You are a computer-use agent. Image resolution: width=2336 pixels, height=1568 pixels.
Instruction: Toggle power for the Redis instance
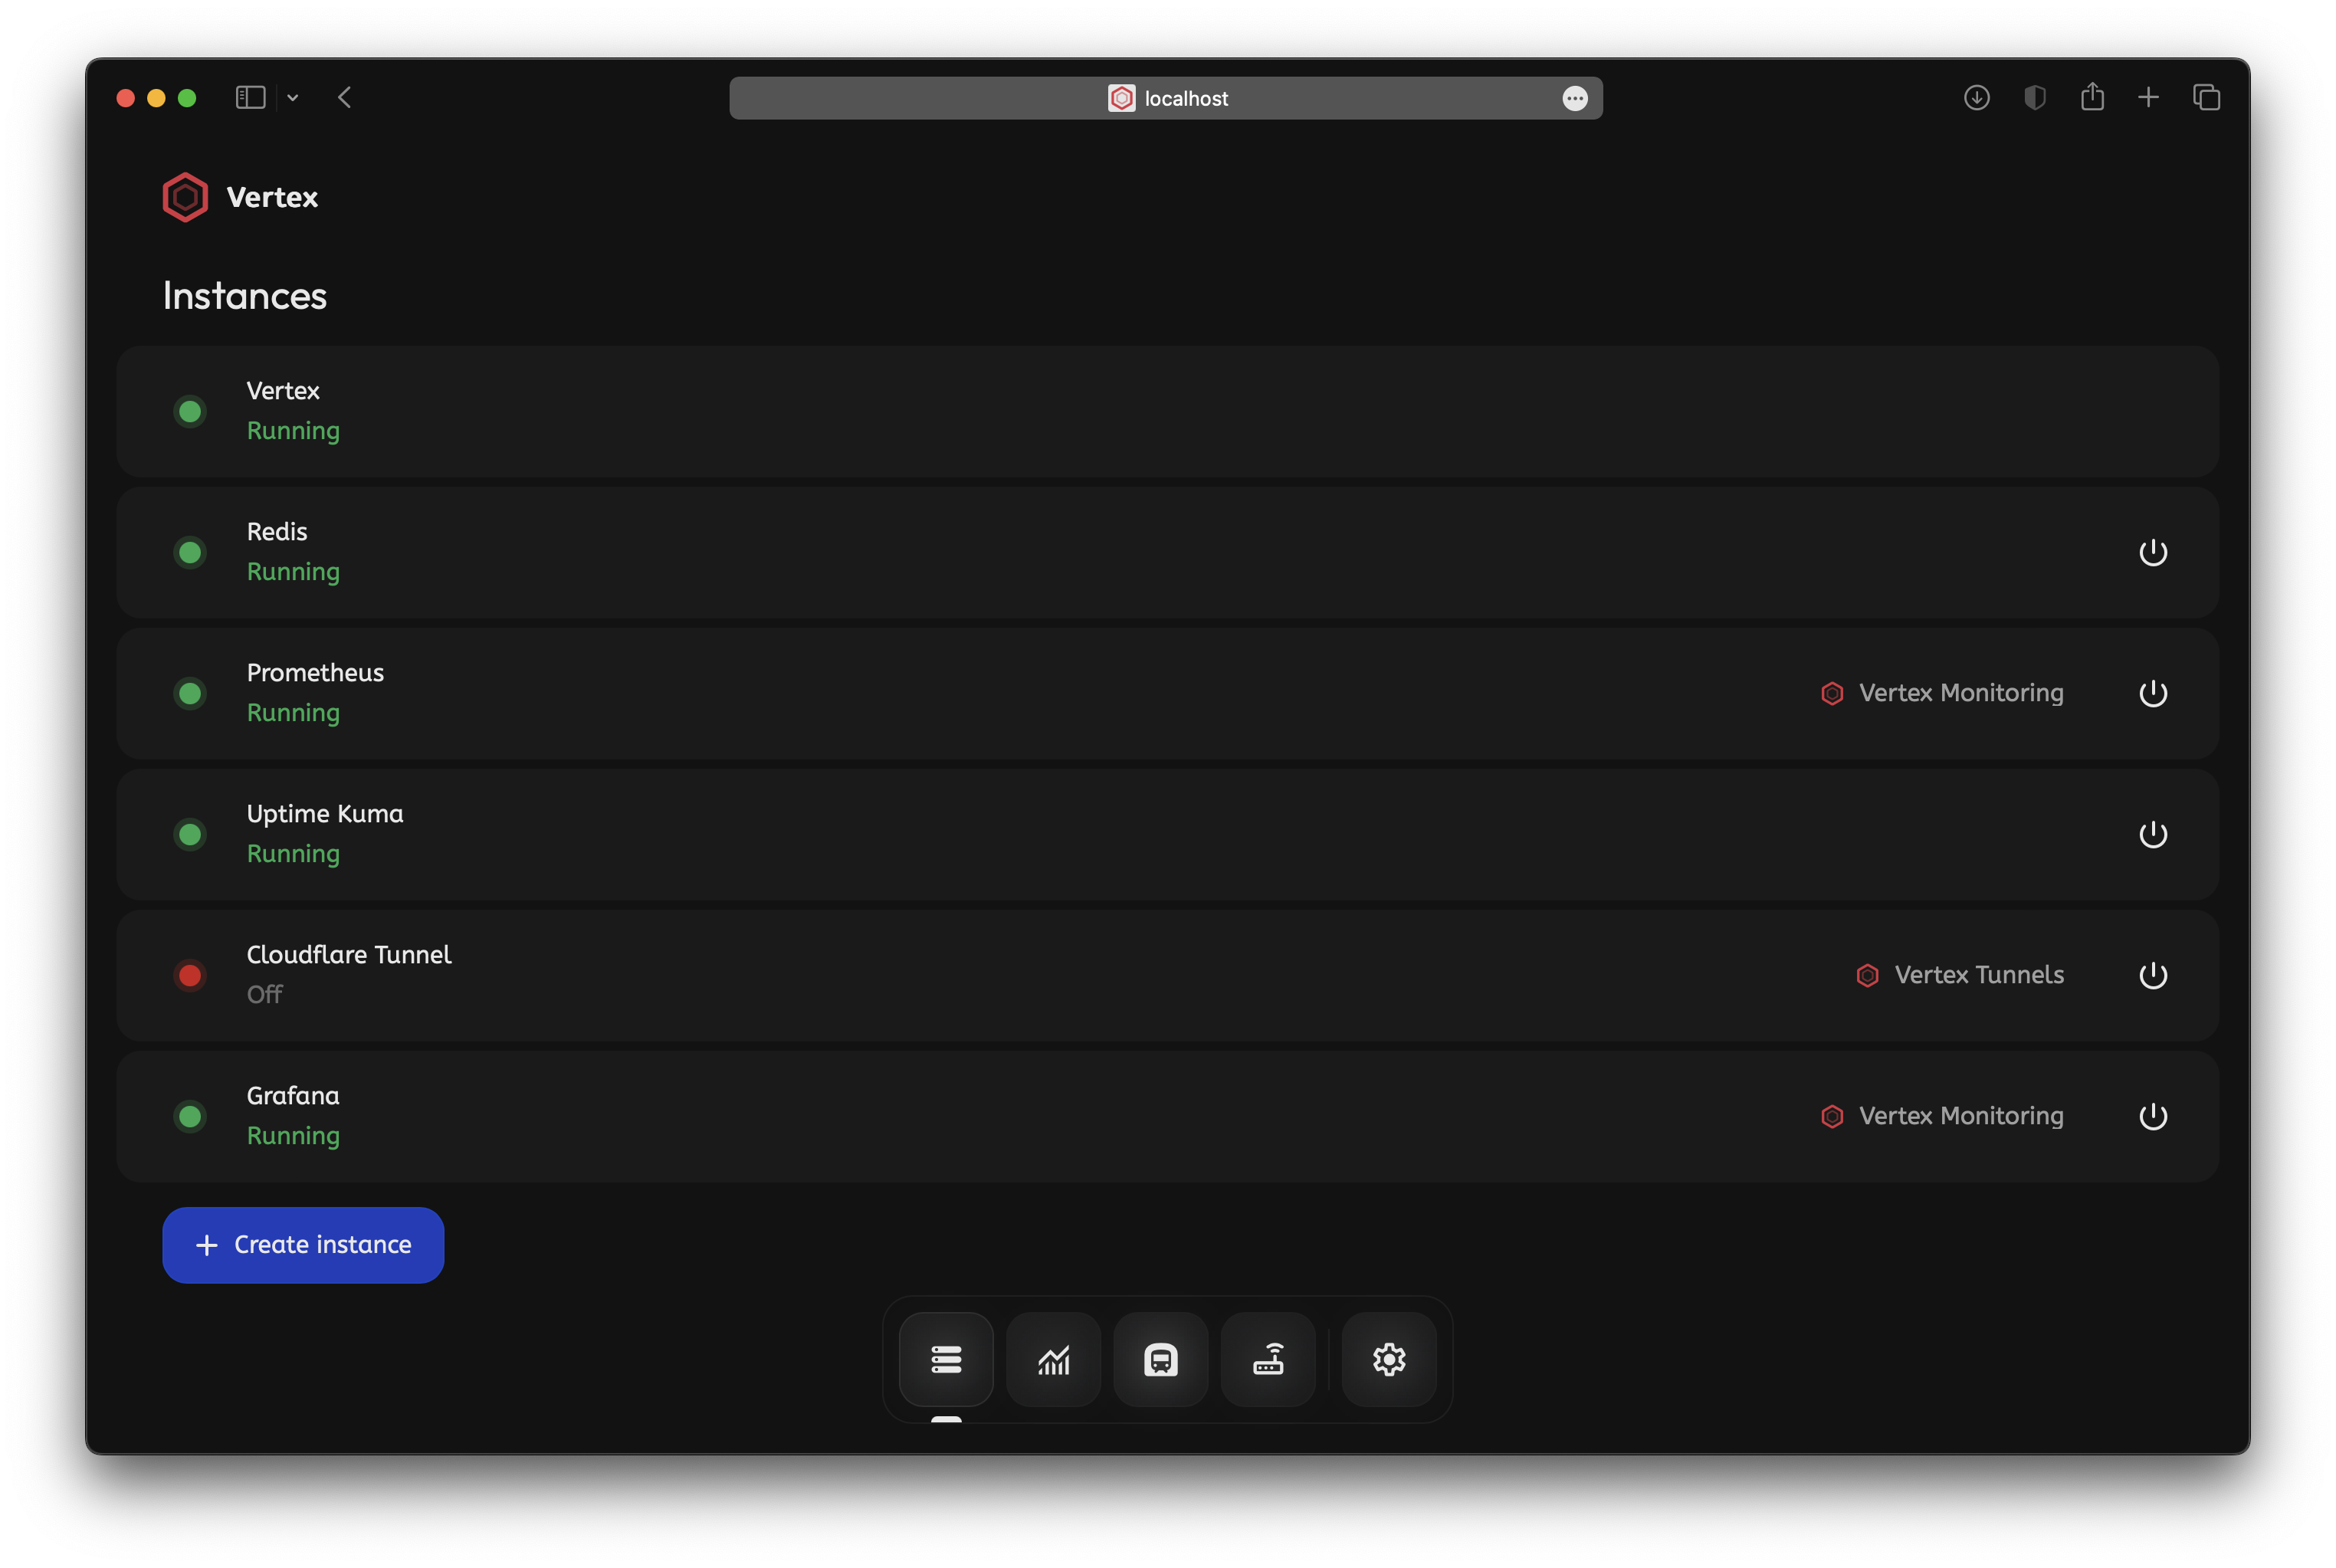[2153, 552]
